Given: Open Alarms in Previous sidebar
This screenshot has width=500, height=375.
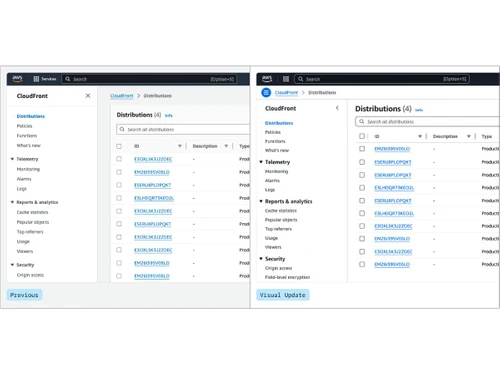Looking at the screenshot, I should point(24,179).
